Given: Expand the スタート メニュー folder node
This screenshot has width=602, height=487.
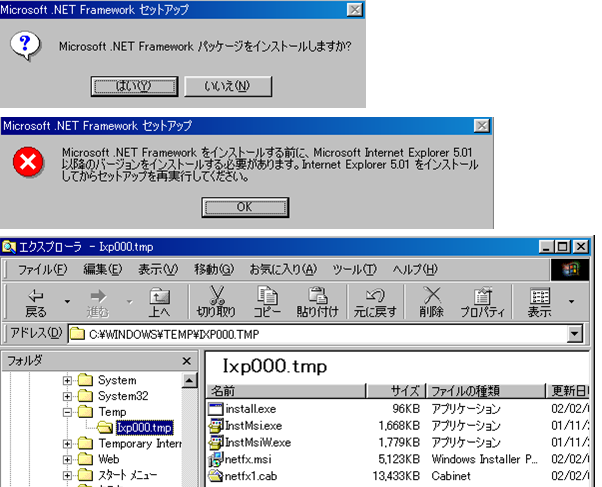Looking at the screenshot, I should tap(67, 475).
